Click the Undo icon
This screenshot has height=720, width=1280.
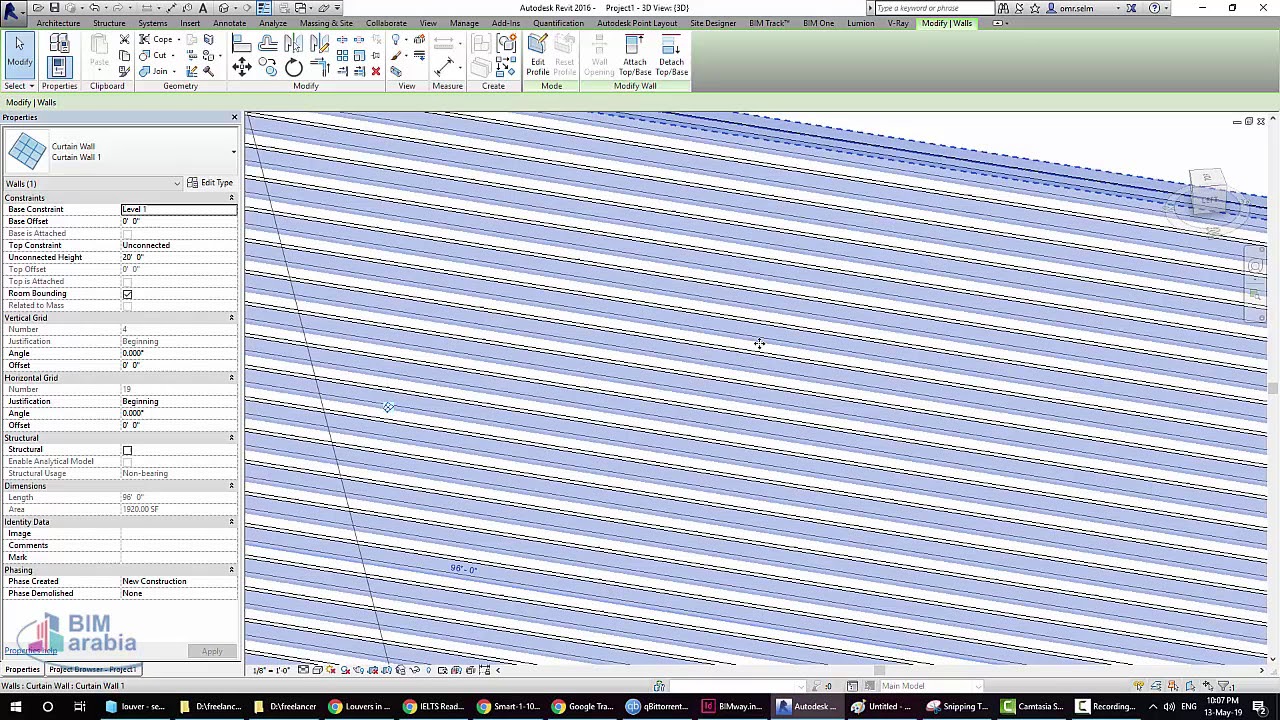click(x=95, y=8)
